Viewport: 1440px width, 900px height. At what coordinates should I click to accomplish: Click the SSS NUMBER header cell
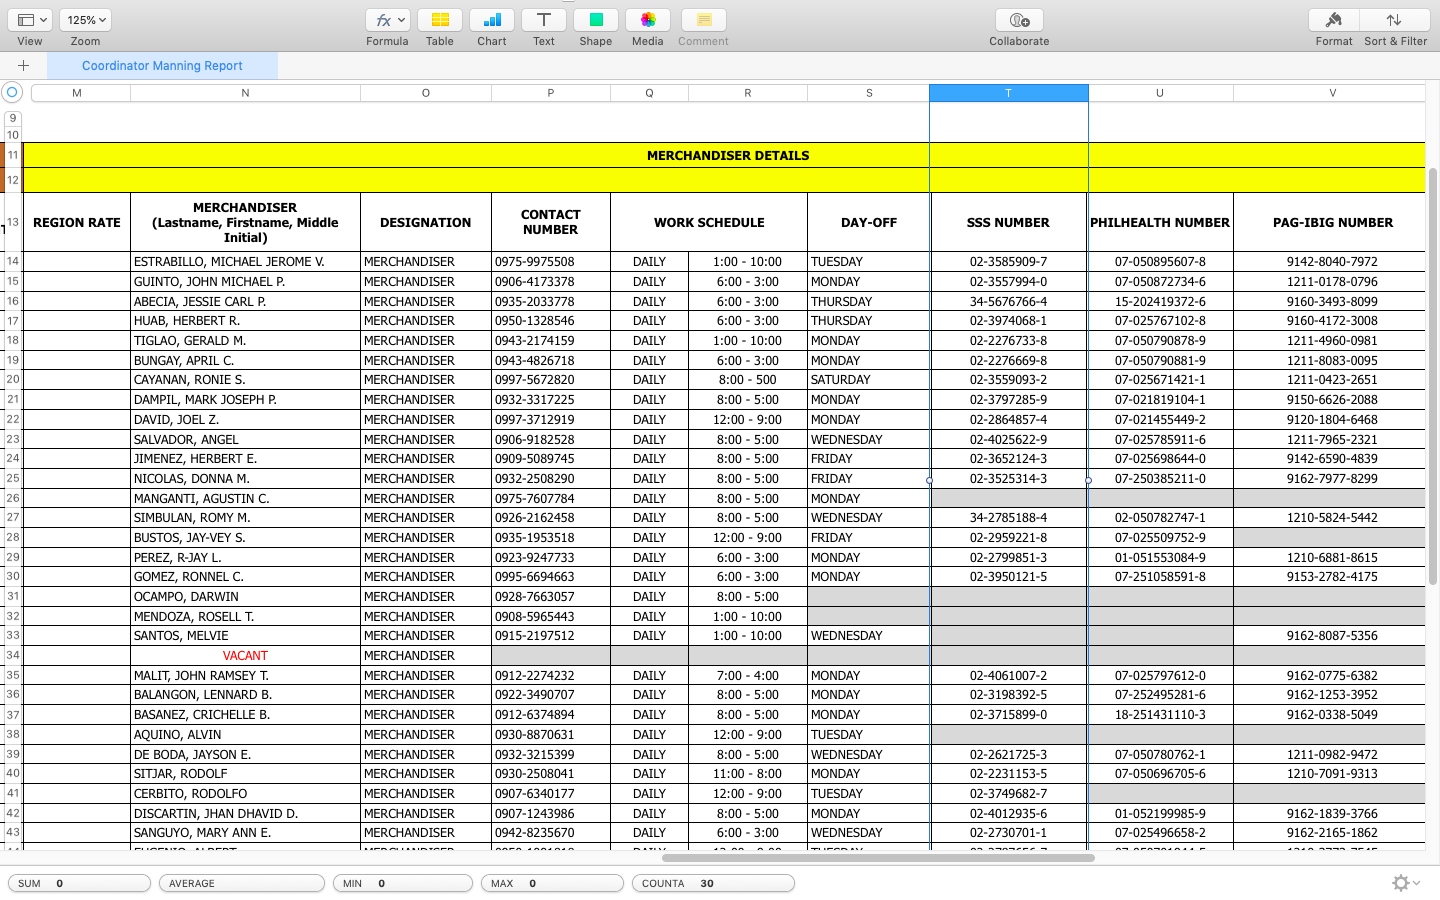tap(1008, 223)
